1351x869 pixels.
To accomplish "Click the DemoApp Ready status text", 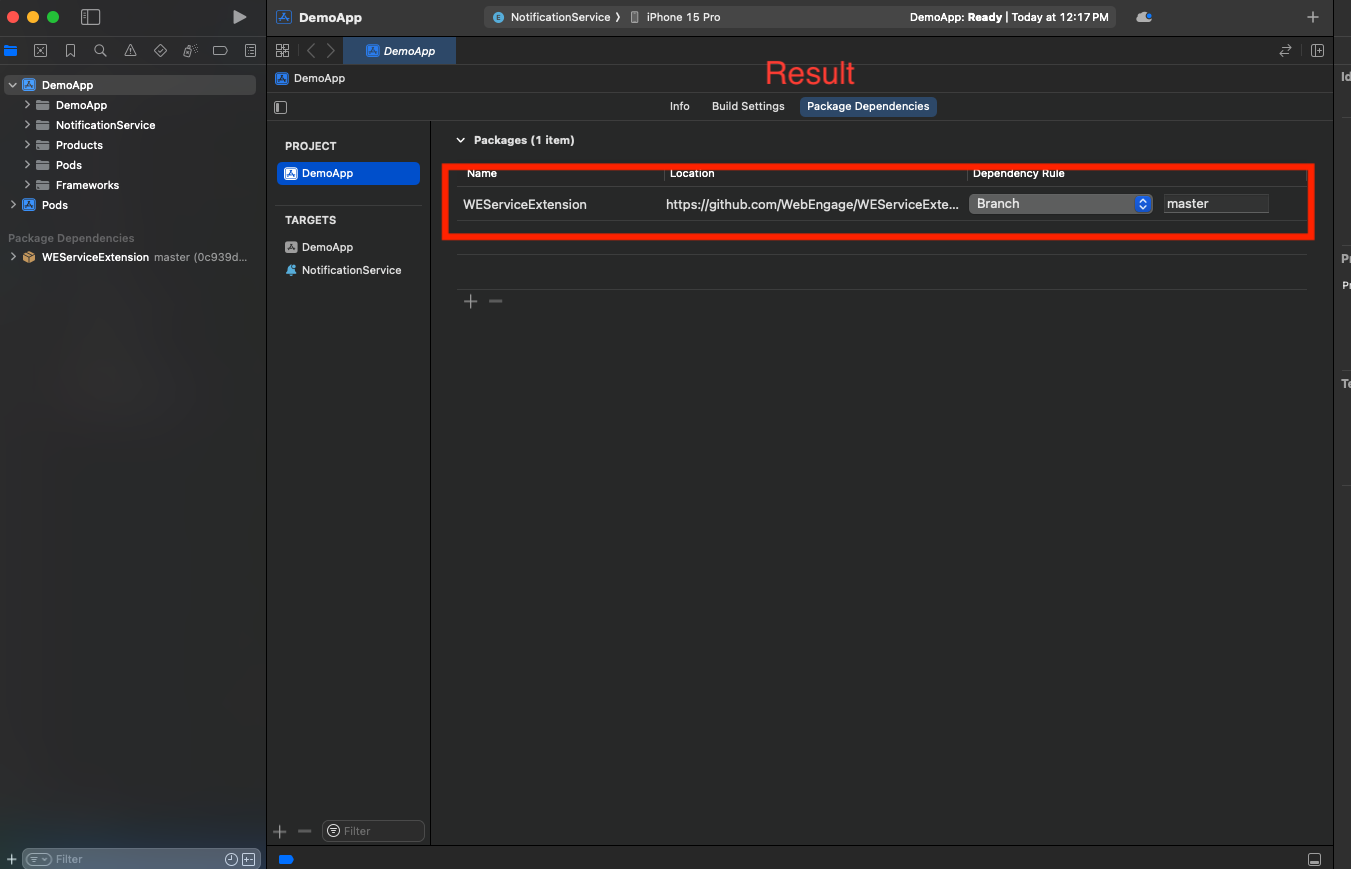I will tap(1009, 17).
